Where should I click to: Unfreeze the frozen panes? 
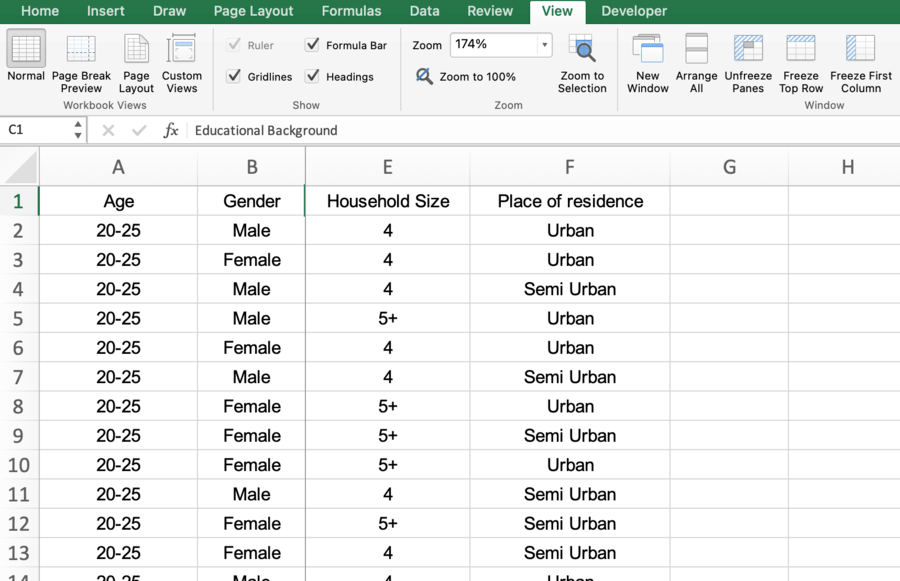[748, 50]
